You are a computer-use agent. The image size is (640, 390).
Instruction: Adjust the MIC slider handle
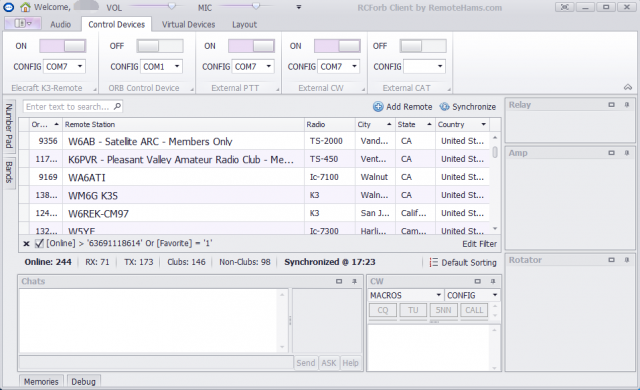[256, 6]
